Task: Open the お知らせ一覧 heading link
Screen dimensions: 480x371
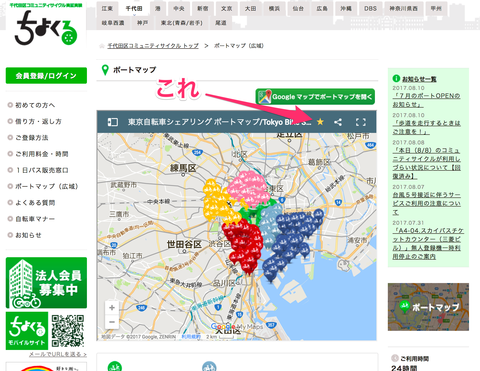Action: 419,79
